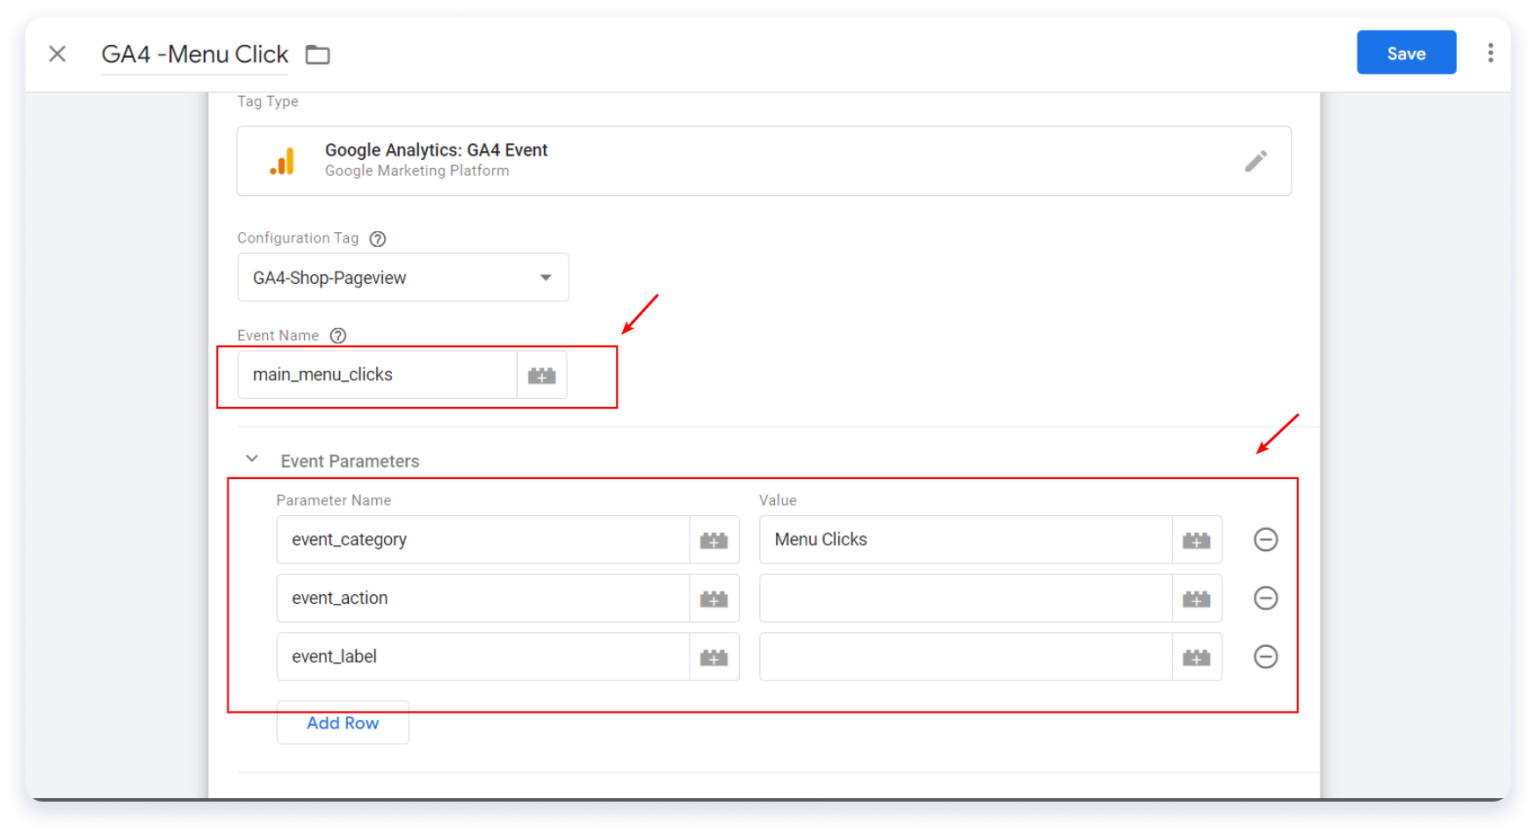Remove the event_label parameter row

pos(1265,657)
